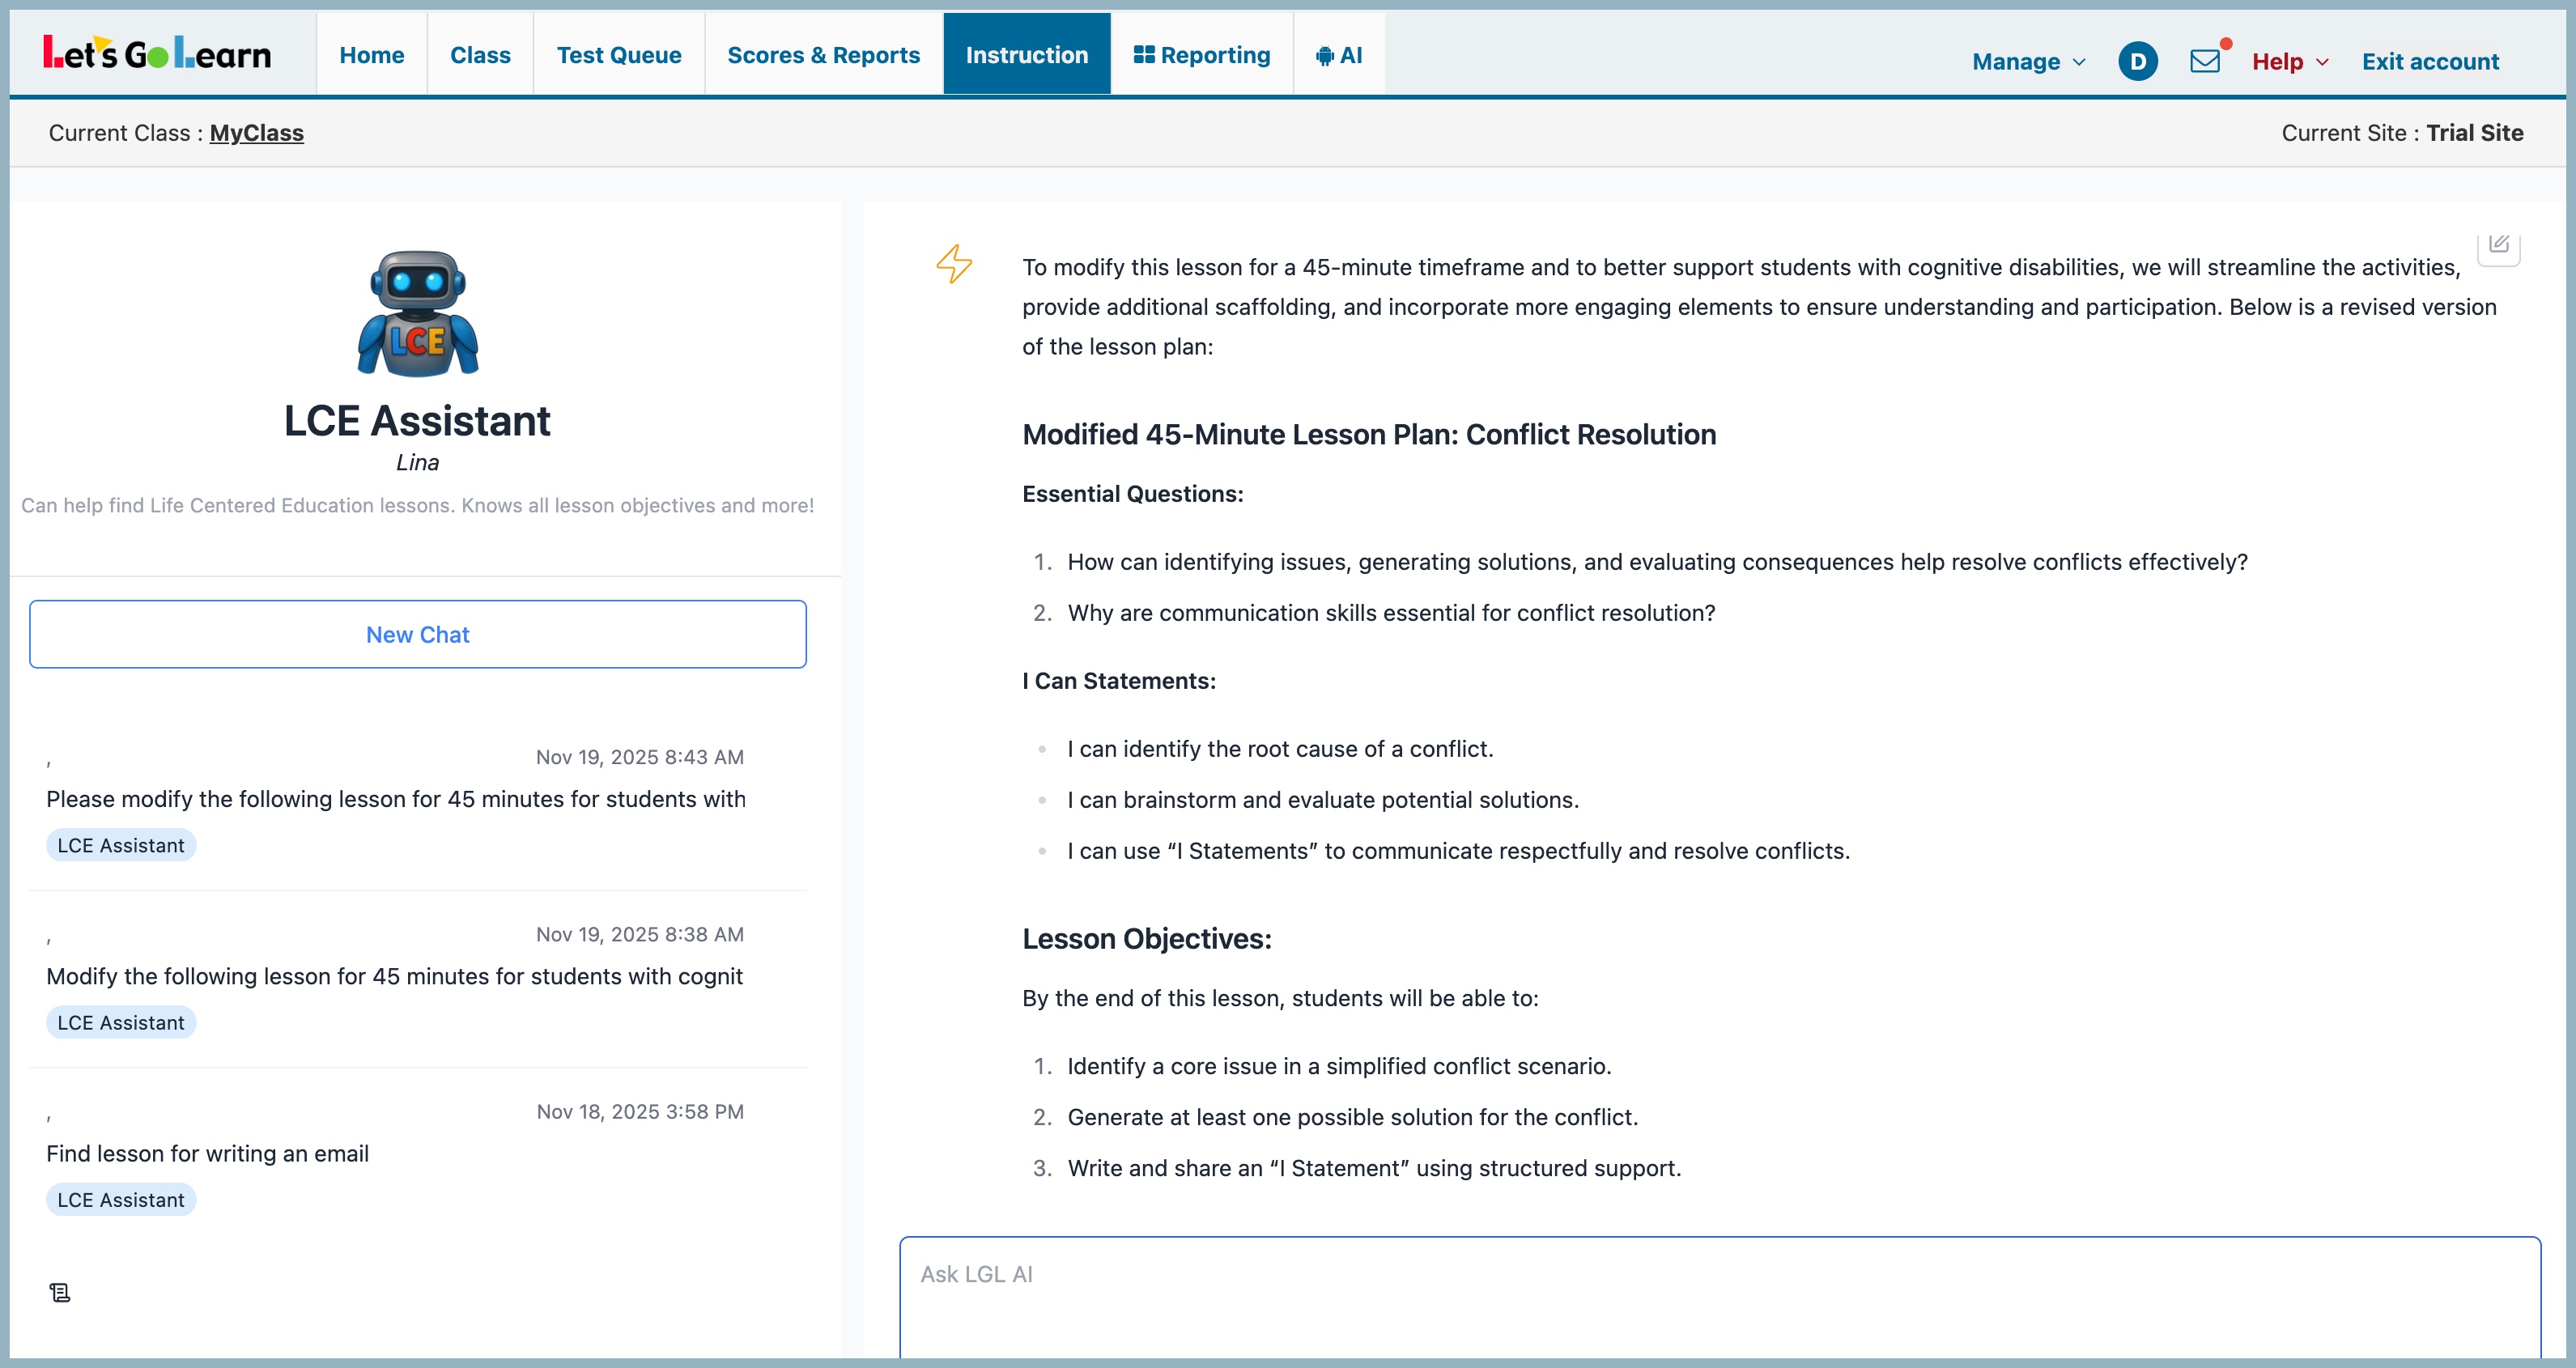Go to the Scores & Reports tab
The width and height of the screenshot is (2576, 1368).
click(x=823, y=55)
